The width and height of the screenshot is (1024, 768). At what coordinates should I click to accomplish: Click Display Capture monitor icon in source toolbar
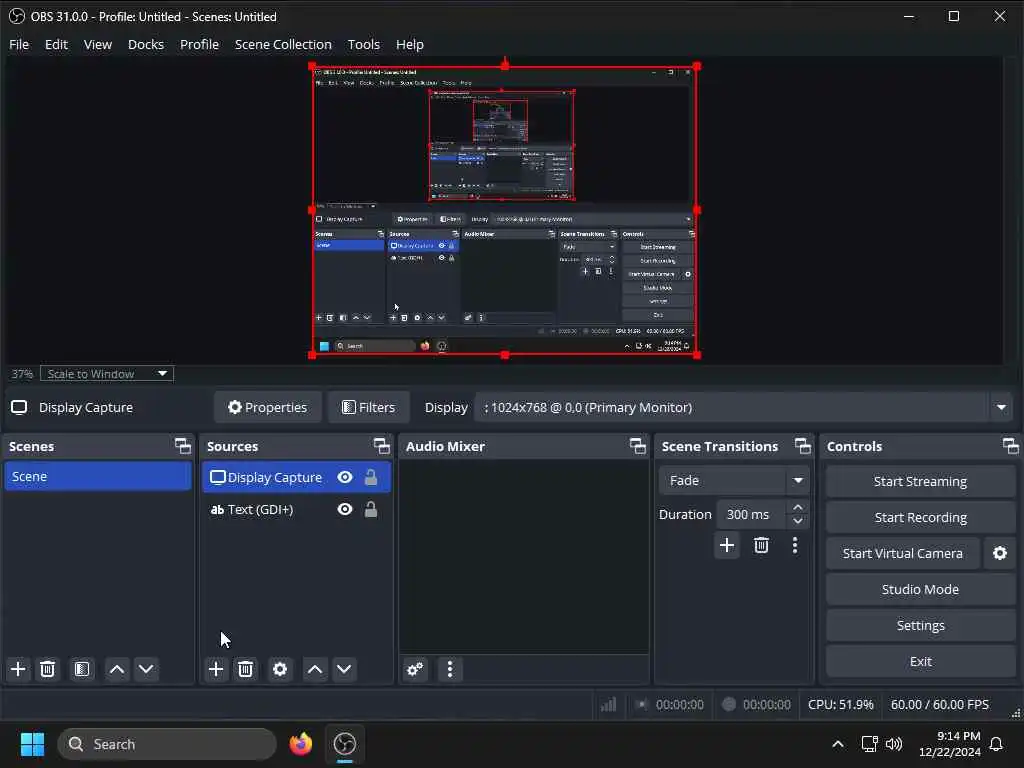tap(19, 408)
